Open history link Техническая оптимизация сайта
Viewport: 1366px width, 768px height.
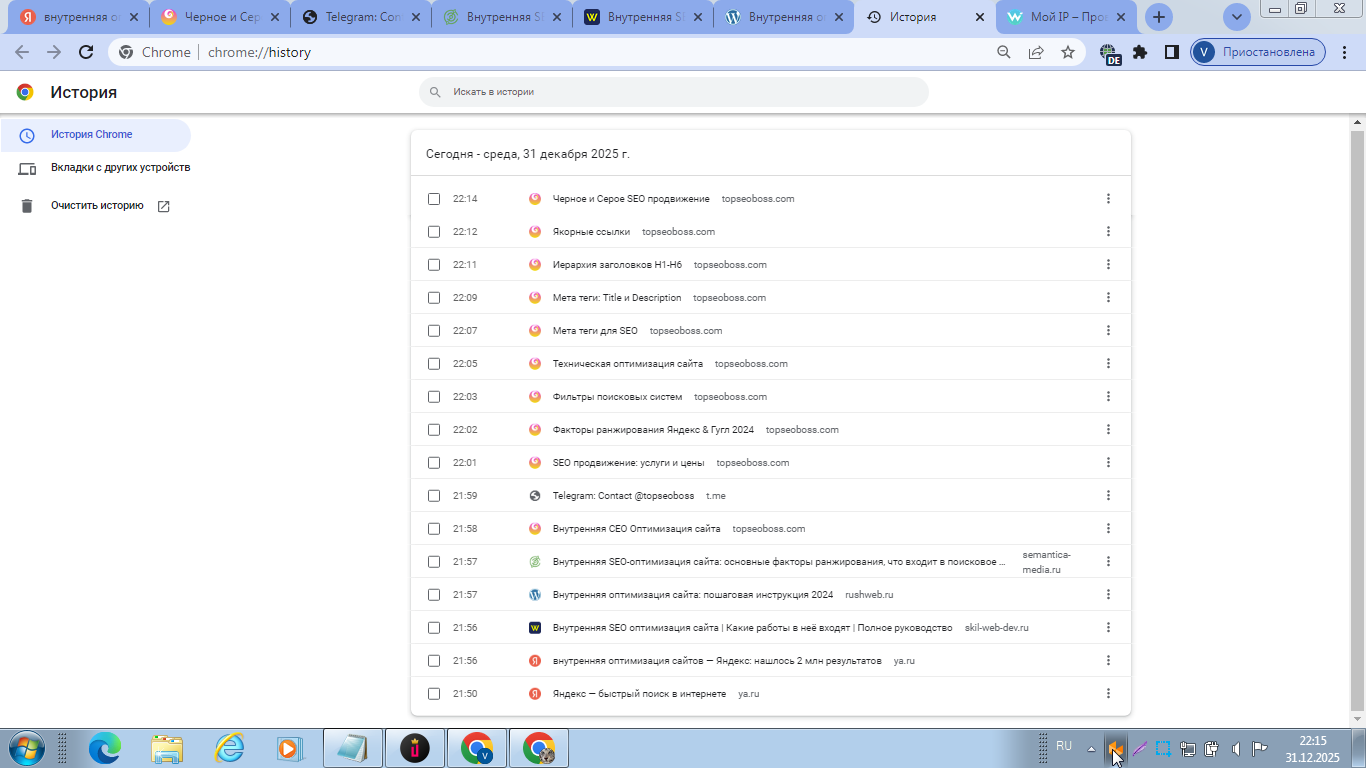click(x=628, y=364)
